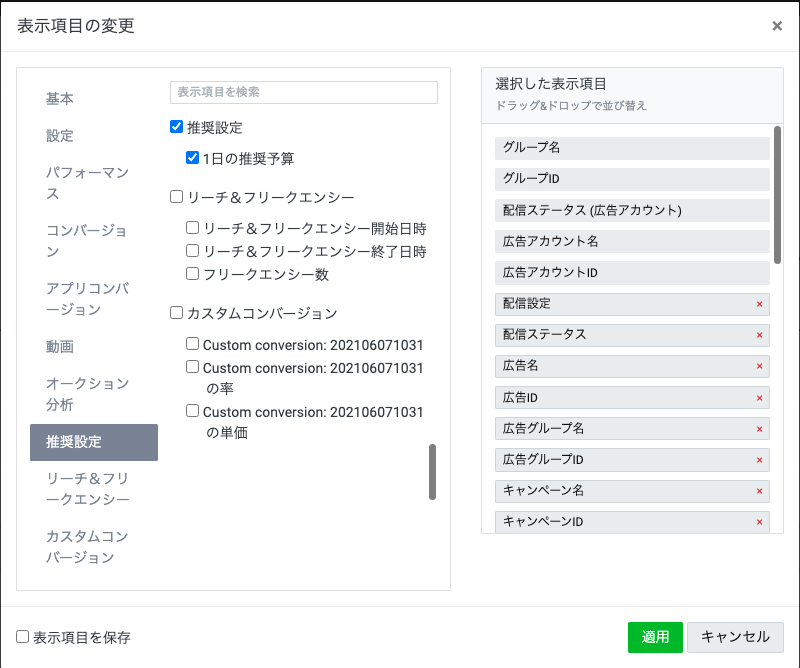Viewport: 800px width, 668px height.
Task: Delete 広告グループID via red x
Action: 759,460
